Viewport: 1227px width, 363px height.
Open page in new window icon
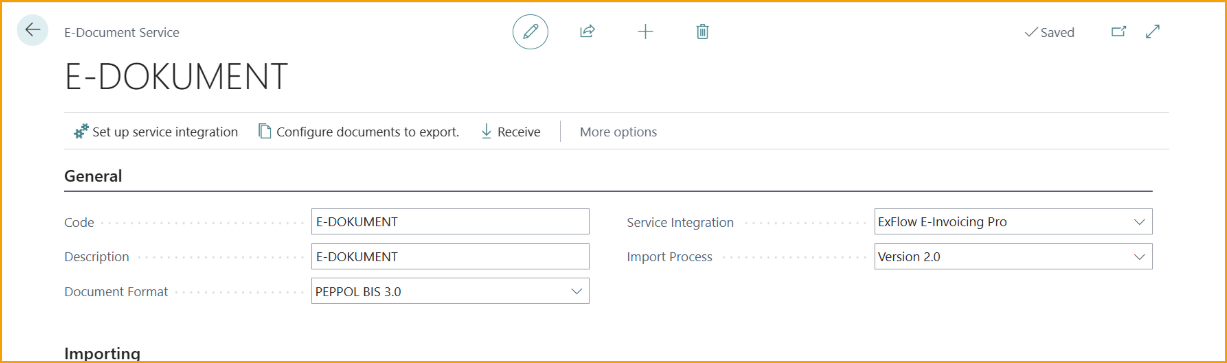[x=1119, y=32]
